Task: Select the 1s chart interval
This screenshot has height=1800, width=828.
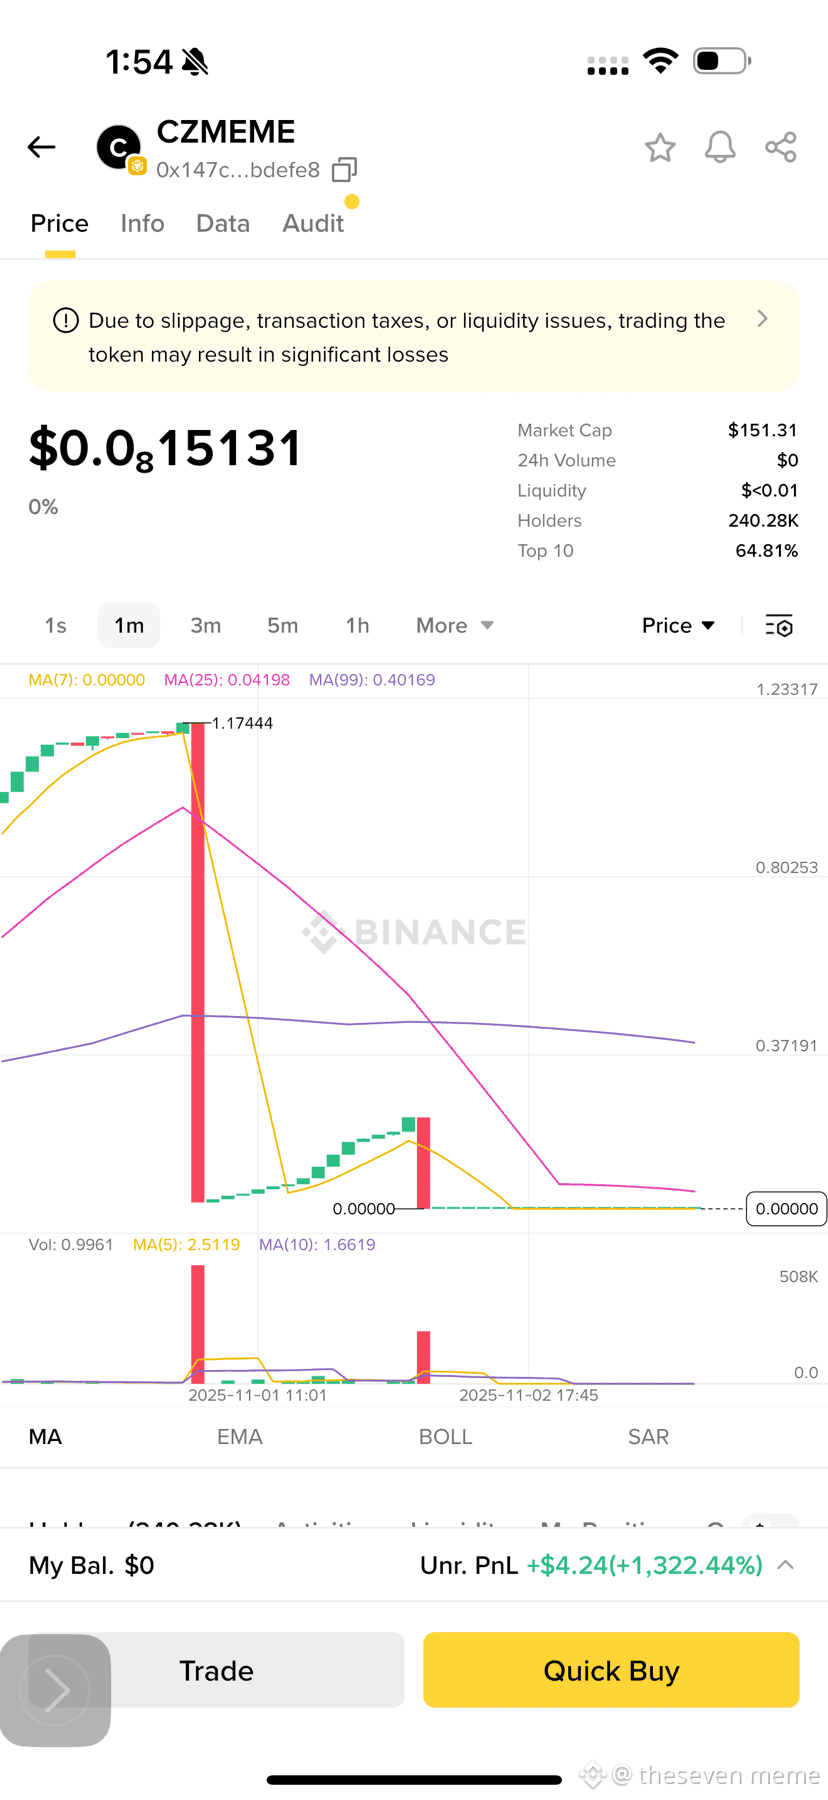Action: coord(55,626)
